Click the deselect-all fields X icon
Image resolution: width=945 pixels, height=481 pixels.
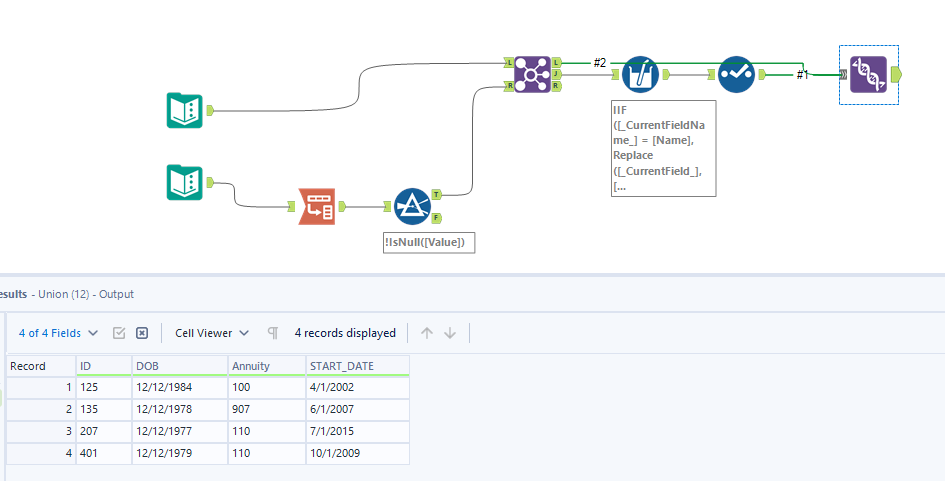(x=142, y=333)
